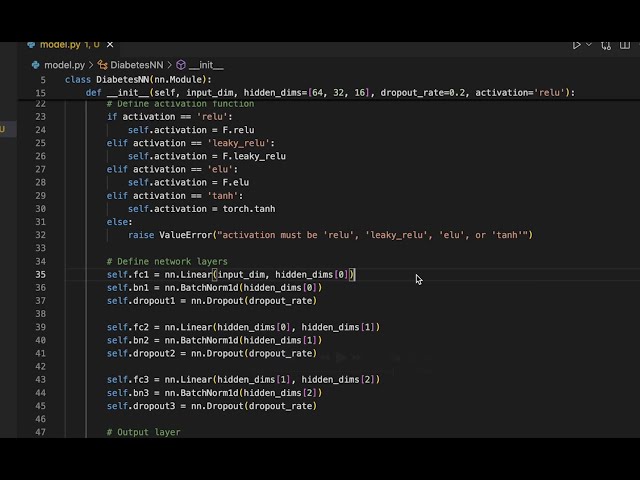This screenshot has height=480, width=640.
Task: Click the self.dropout2 = nn.Dropout line
Action: click(211, 353)
